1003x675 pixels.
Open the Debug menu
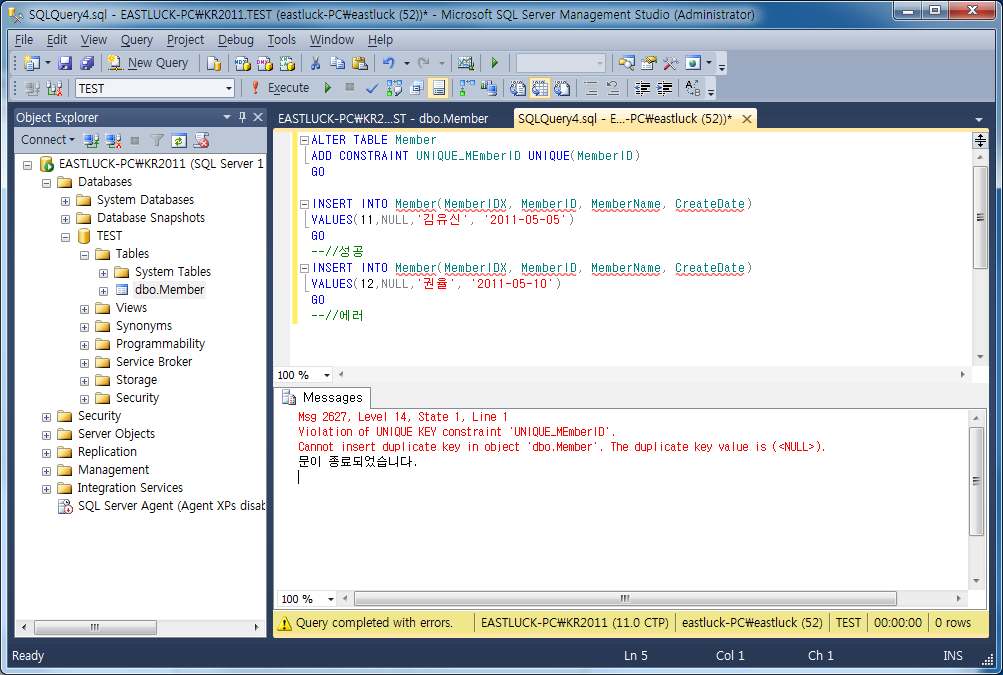(235, 40)
